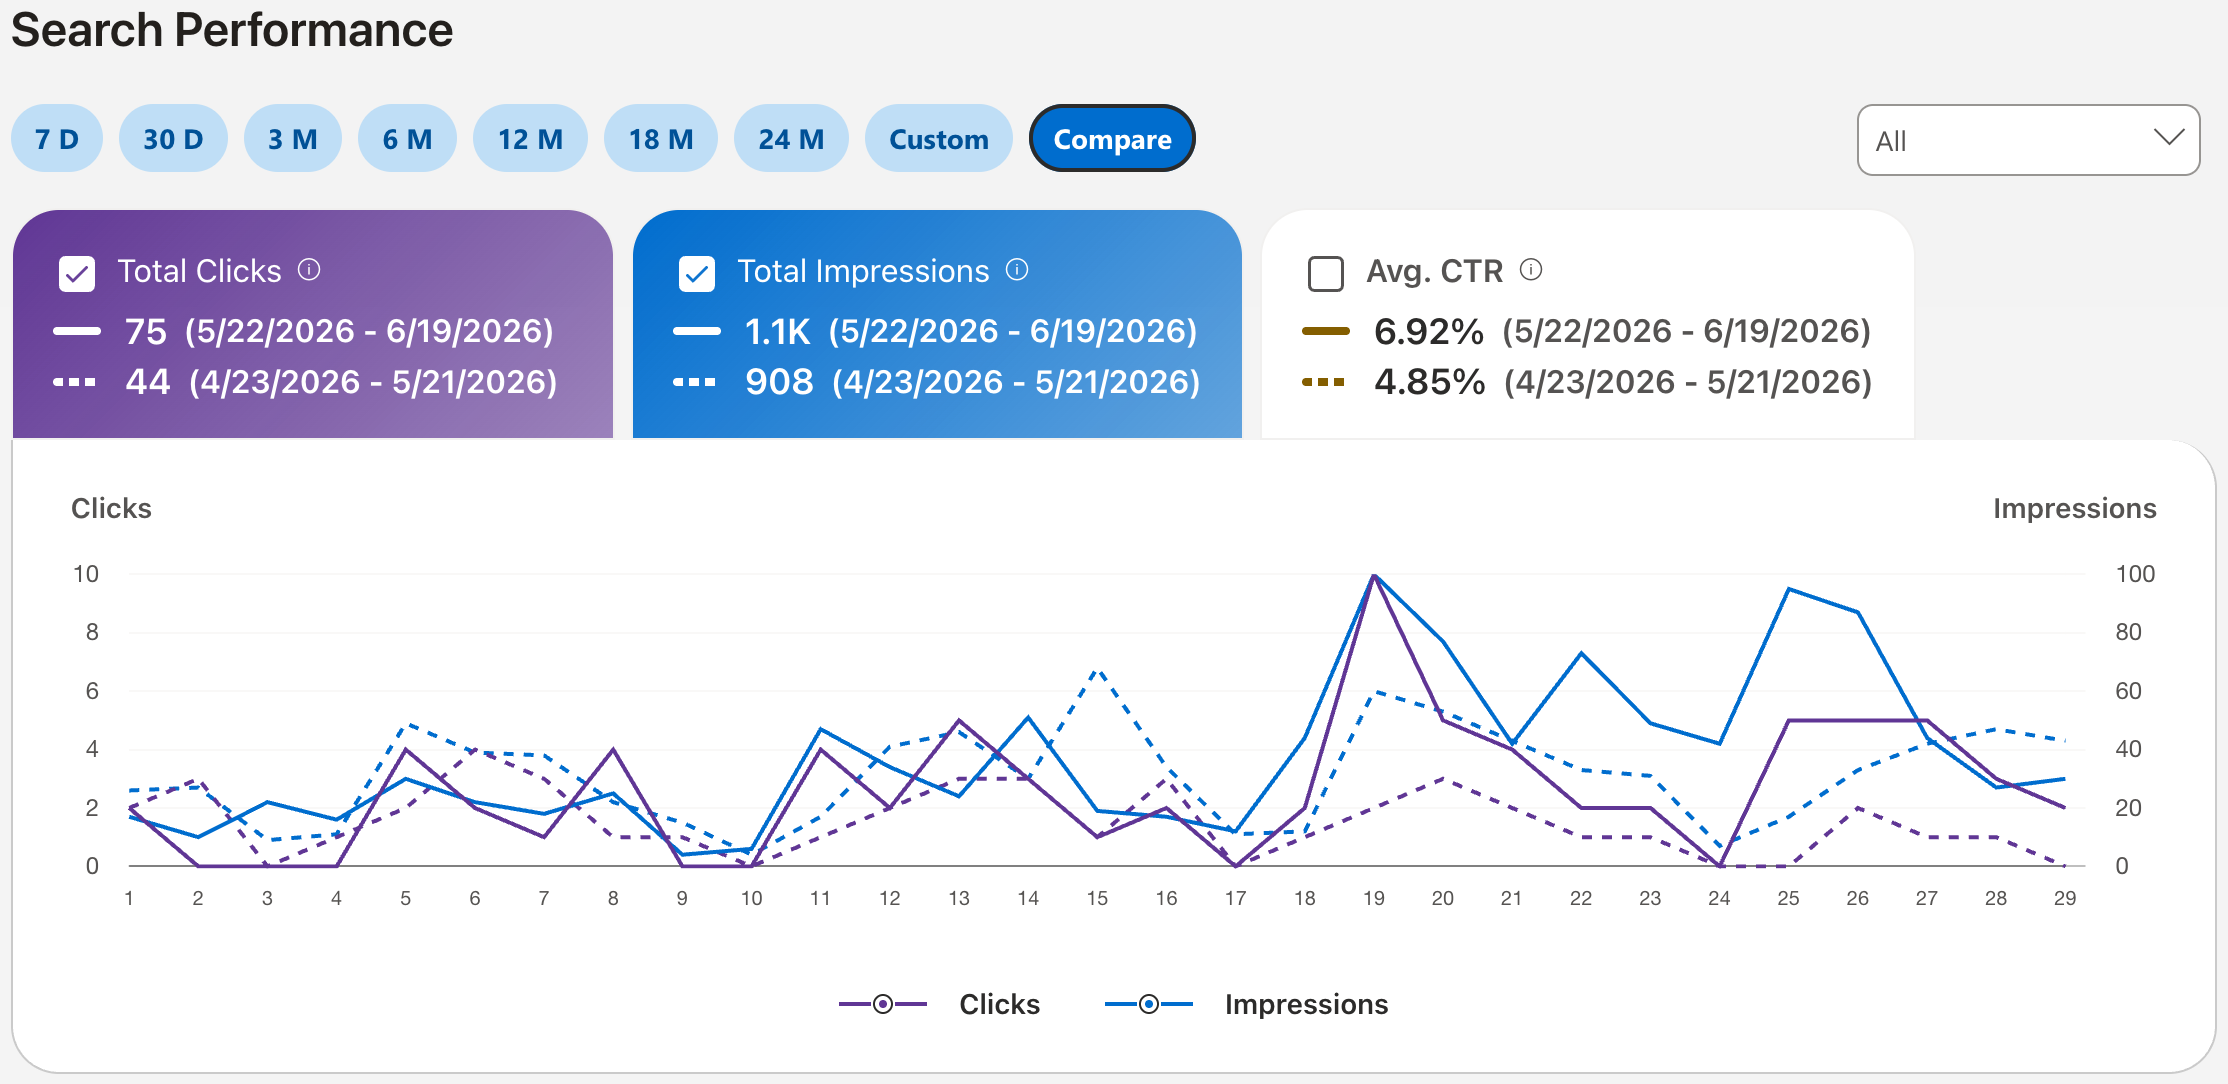The image size is (2228, 1084).
Task: Click the 75 clicks current period value
Action: click(x=146, y=331)
